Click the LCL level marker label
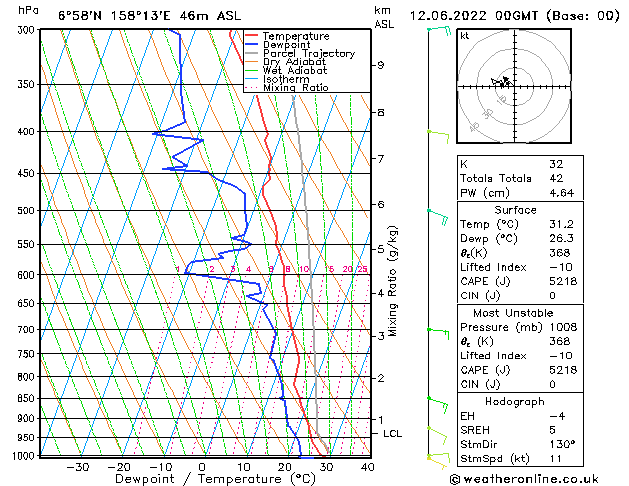 [392, 434]
